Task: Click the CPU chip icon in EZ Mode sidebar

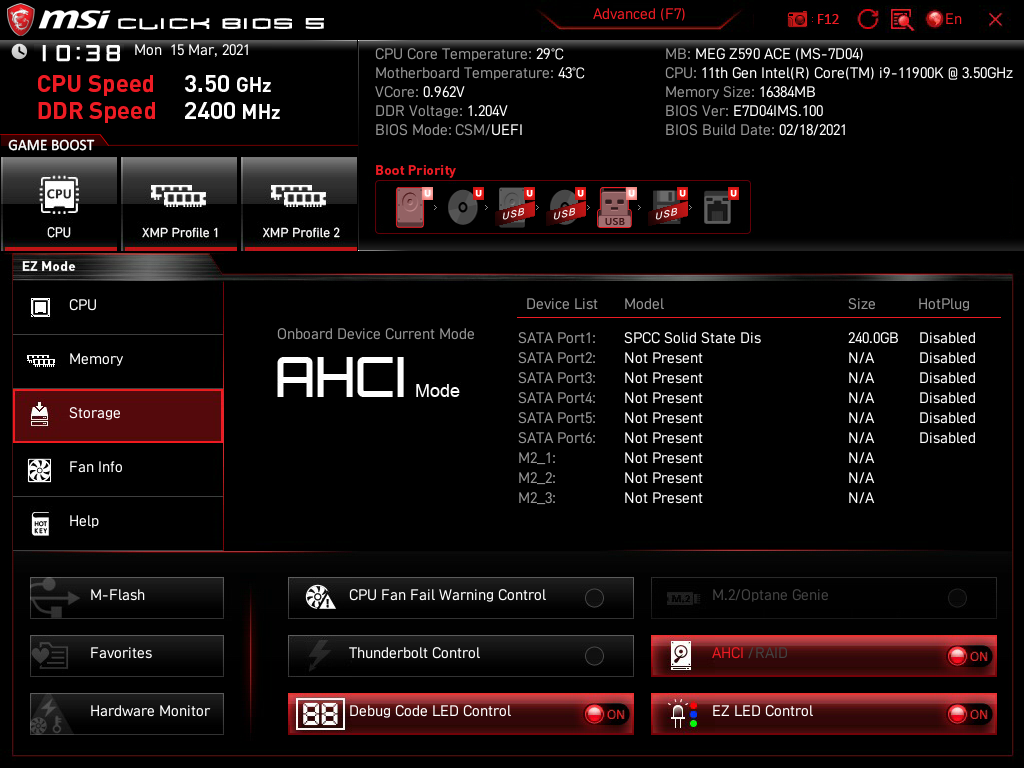Action: [40, 306]
